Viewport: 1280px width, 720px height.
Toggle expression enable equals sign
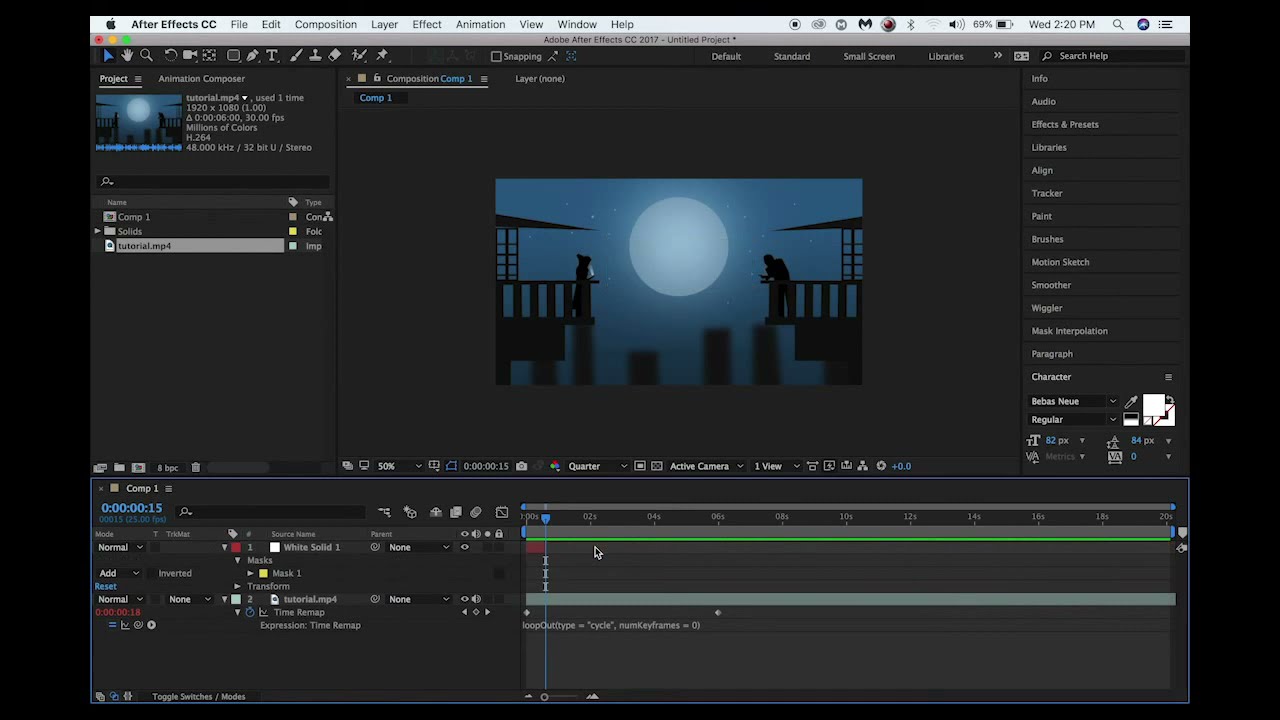point(112,625)
